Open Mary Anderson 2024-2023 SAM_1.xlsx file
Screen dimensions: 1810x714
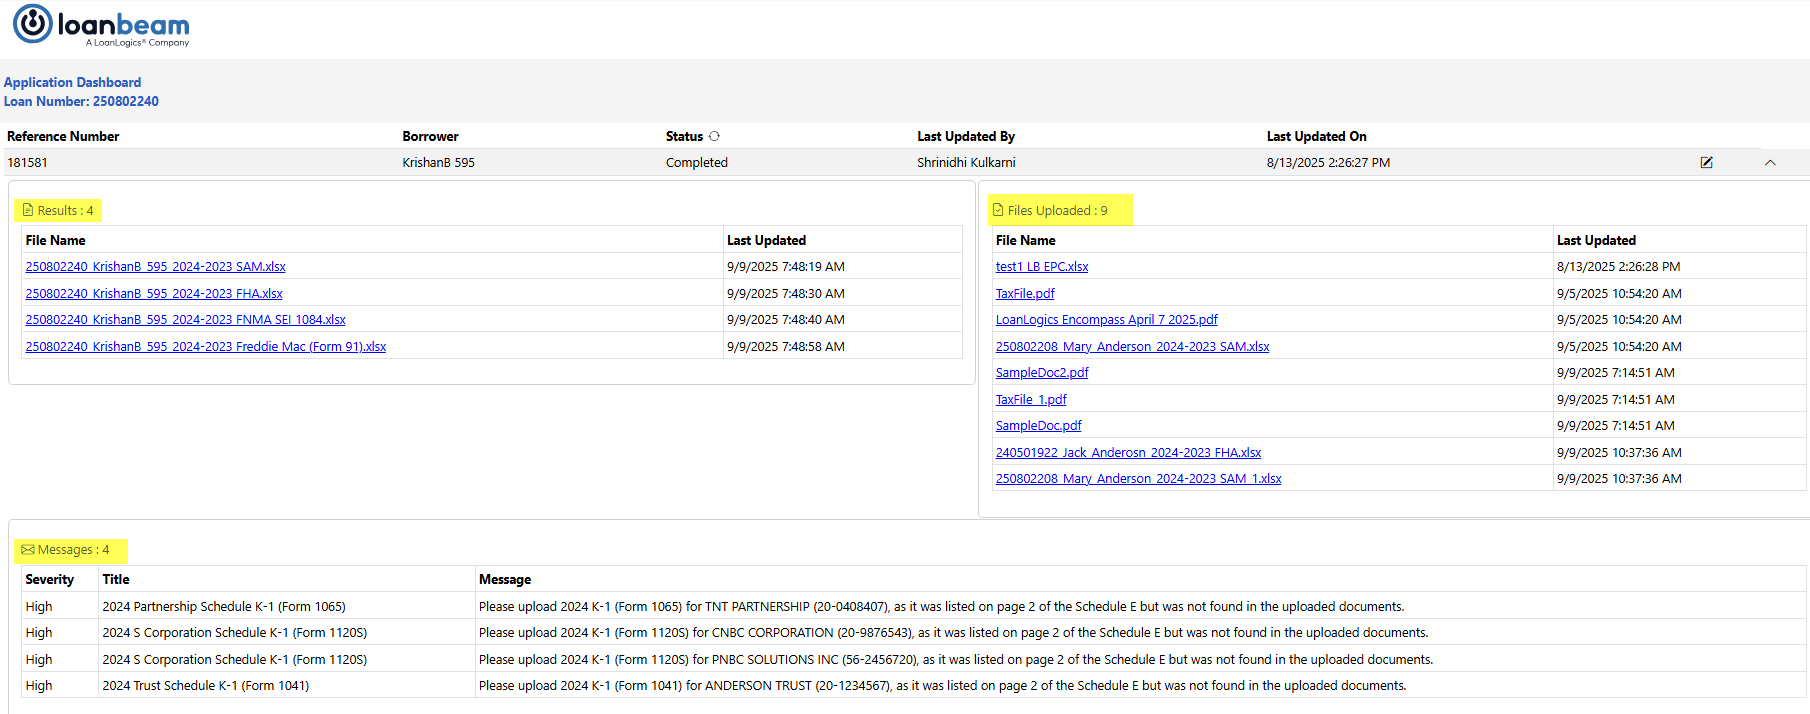[x=1138, y=479]
